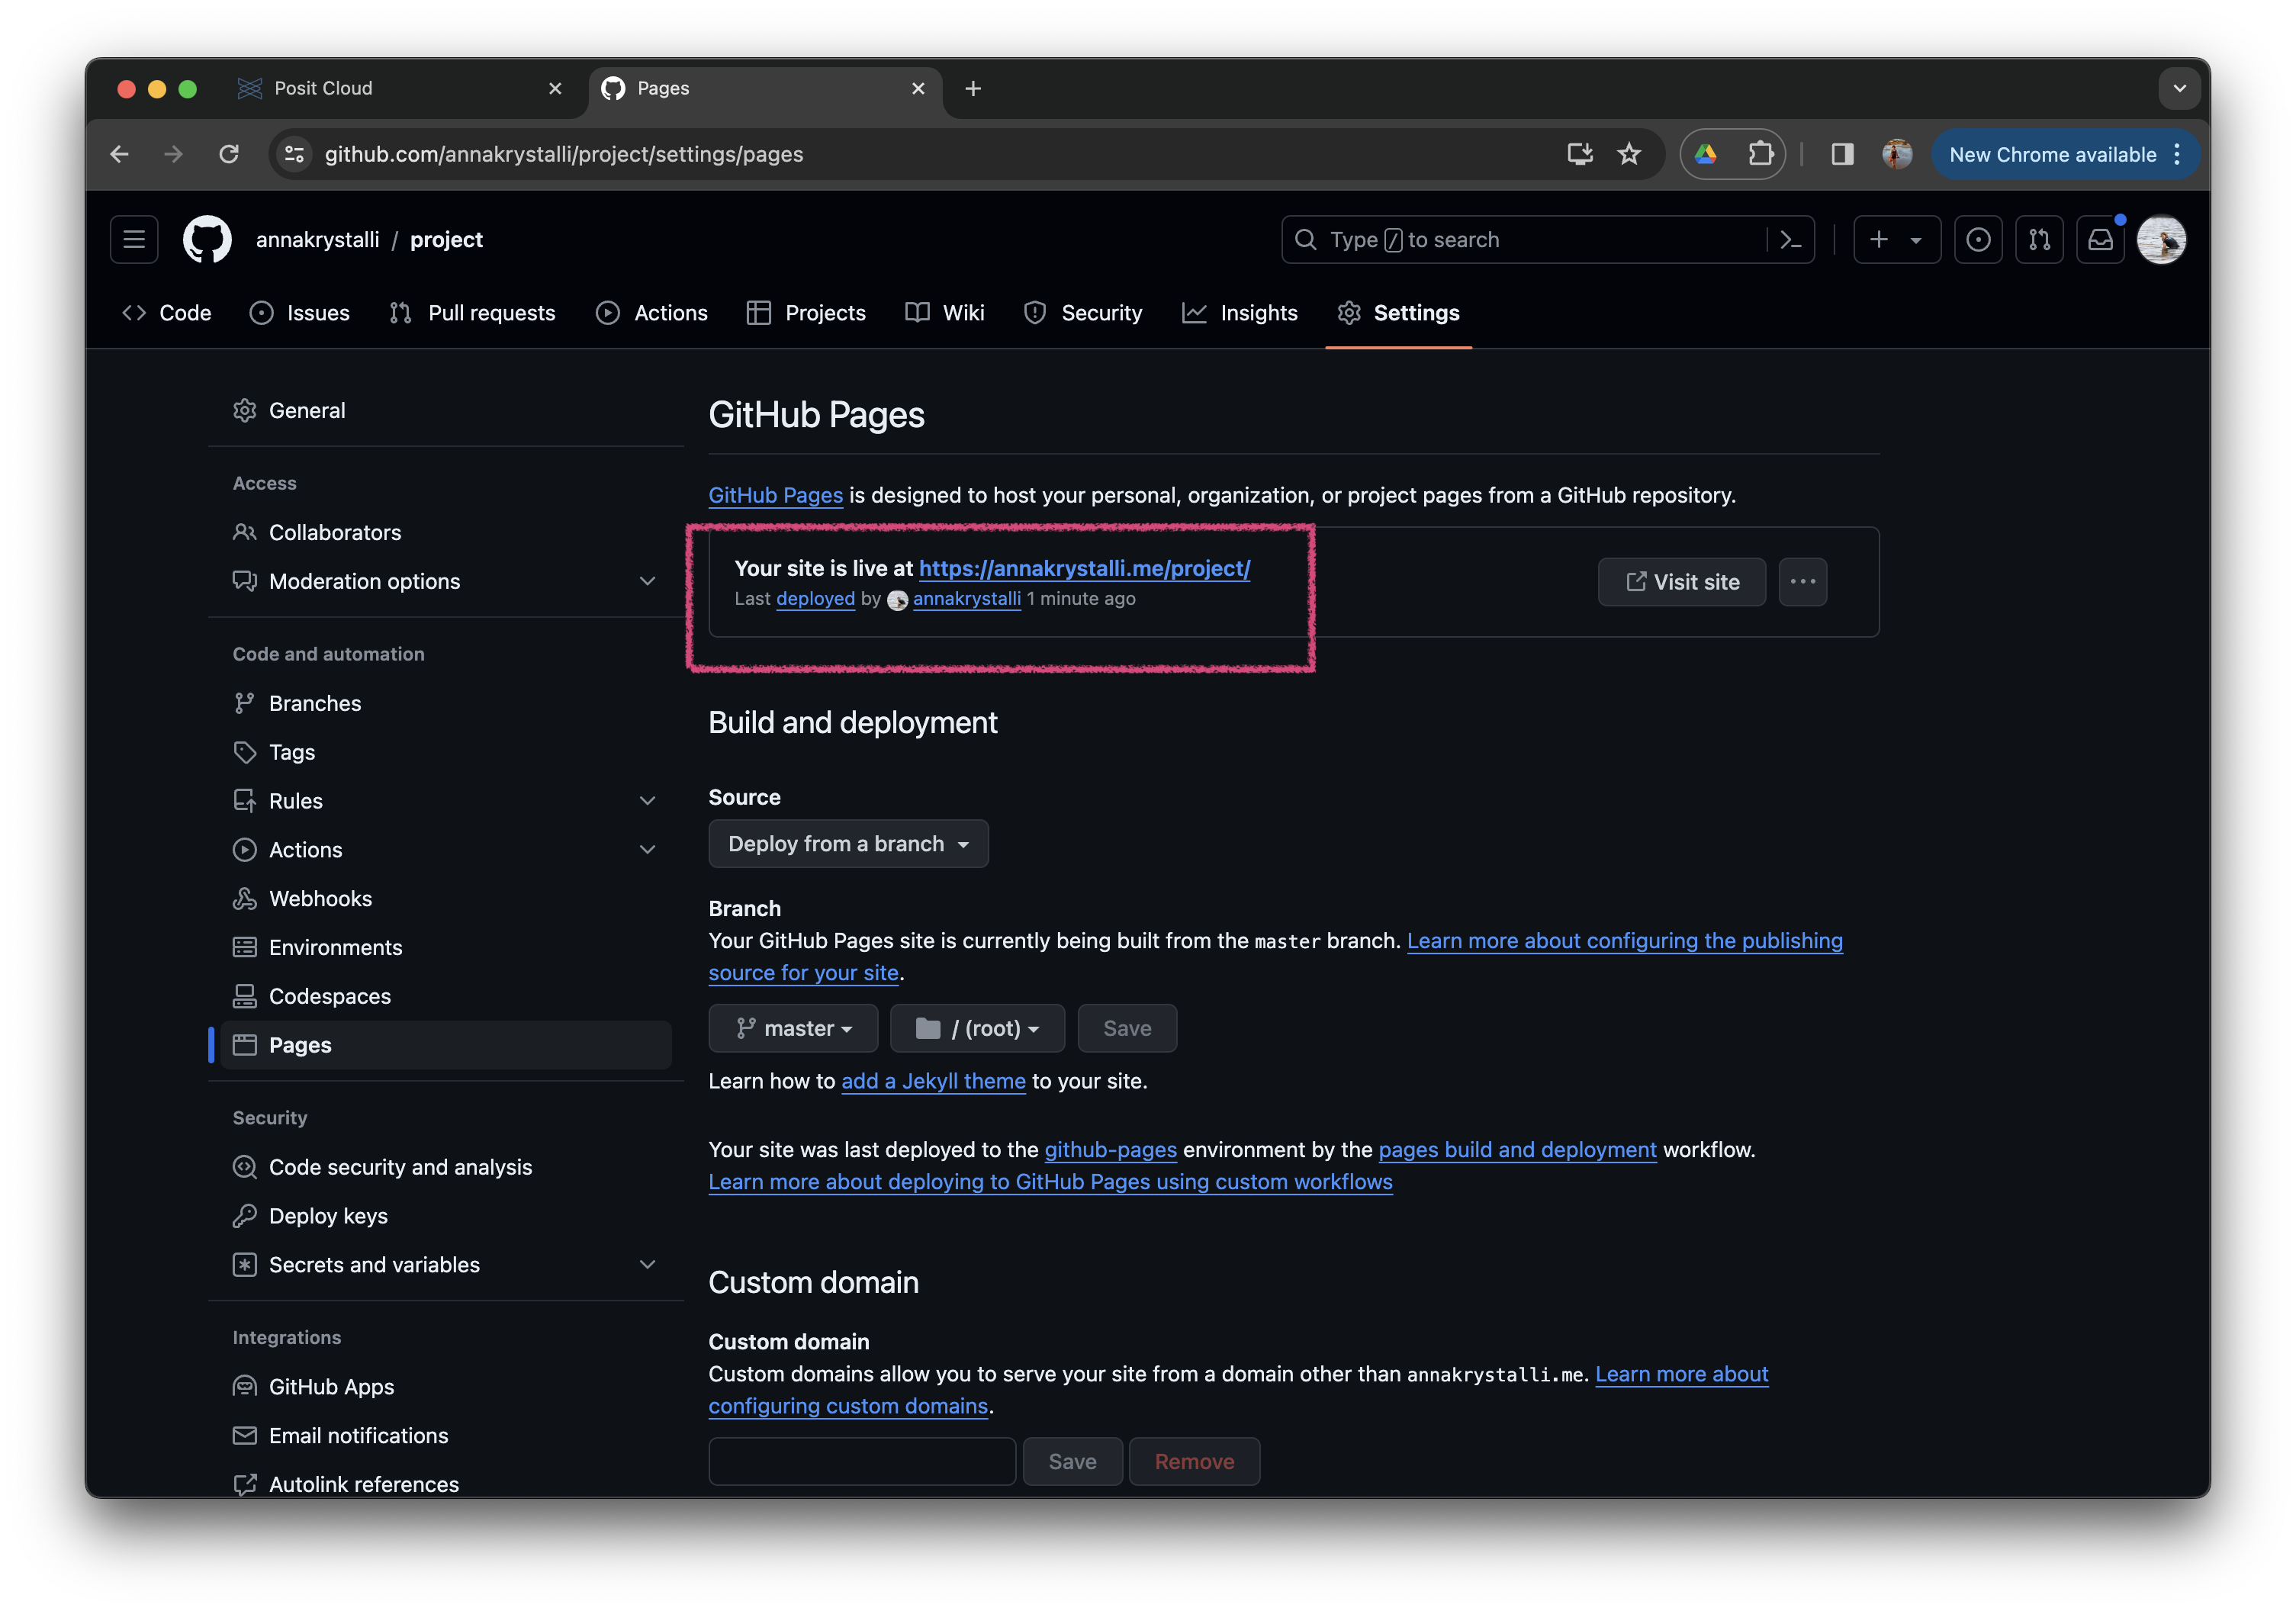Open Code security and analysis

(445, 1167)
